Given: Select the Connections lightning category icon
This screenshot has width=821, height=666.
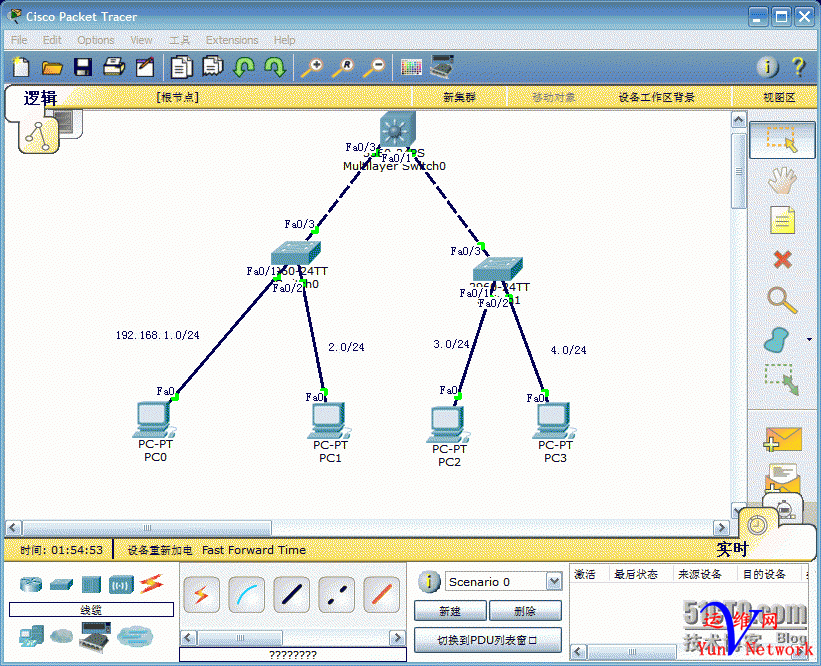Looking at the screenshot, I should coord(151,584).
